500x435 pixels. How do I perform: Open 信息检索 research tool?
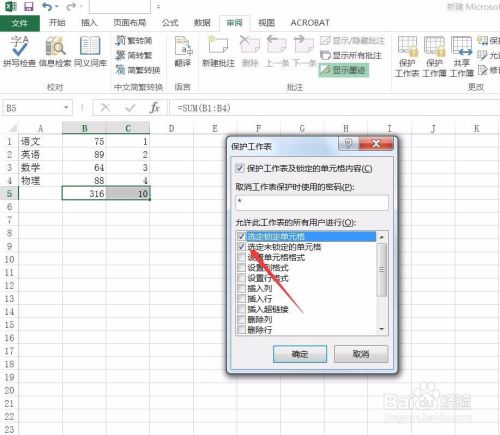click(x=55, y=52)
